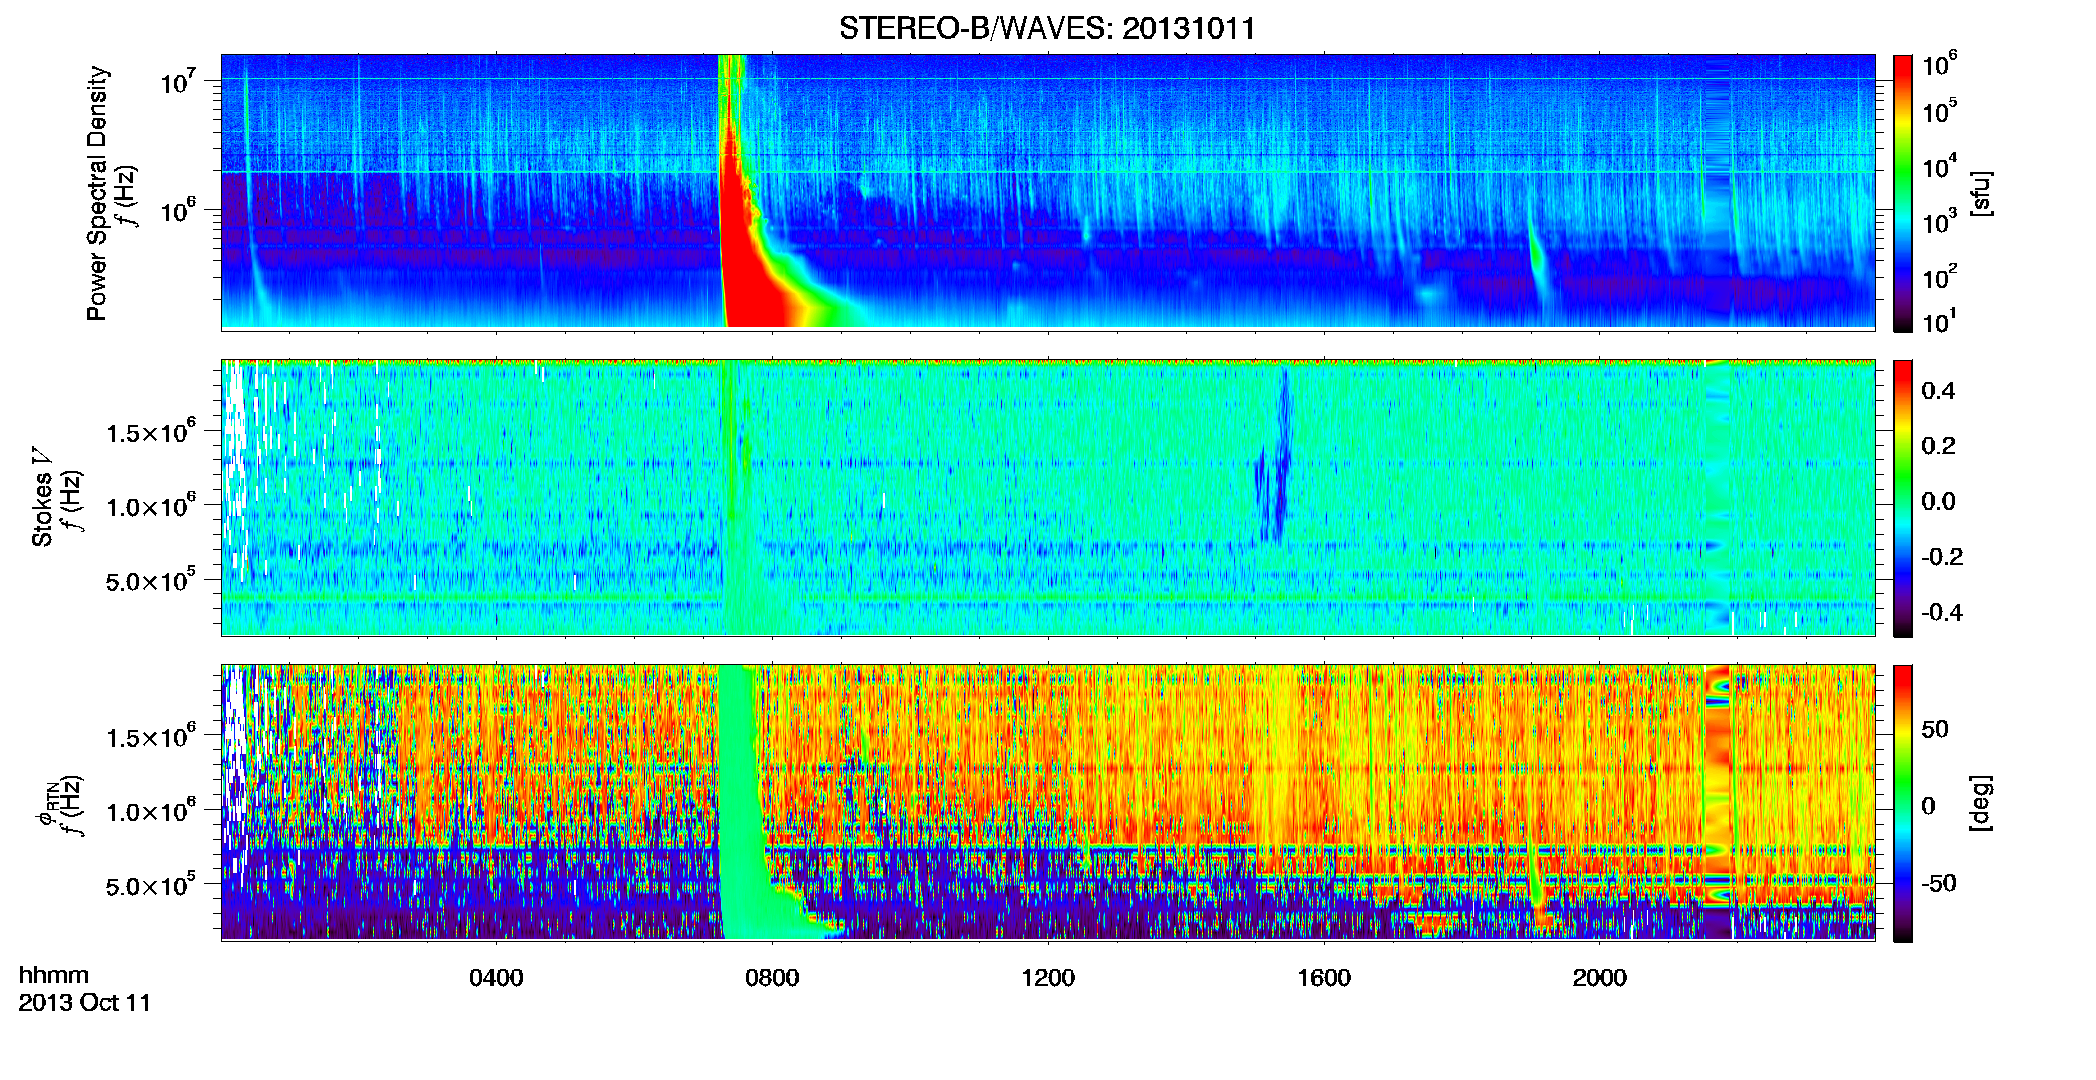Click the [sfu] colorbar unit label
2096x1080 pixels.
pyautogui.click(x=1981, y=194)
